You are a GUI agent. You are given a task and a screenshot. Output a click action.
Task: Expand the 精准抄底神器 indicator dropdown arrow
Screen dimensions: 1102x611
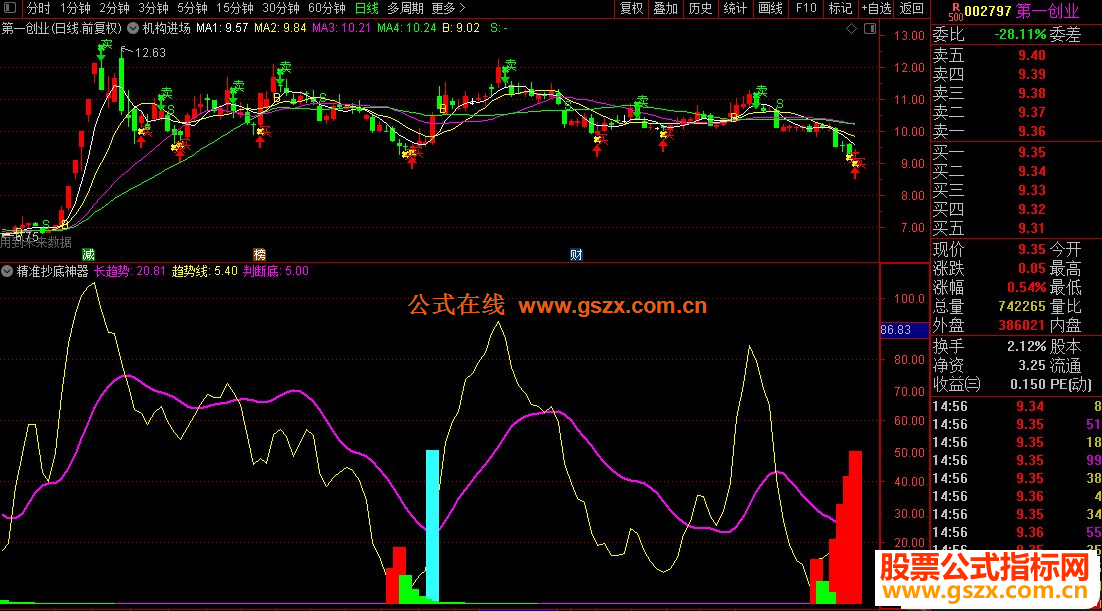pyautogui.click(x=7, y=271)
